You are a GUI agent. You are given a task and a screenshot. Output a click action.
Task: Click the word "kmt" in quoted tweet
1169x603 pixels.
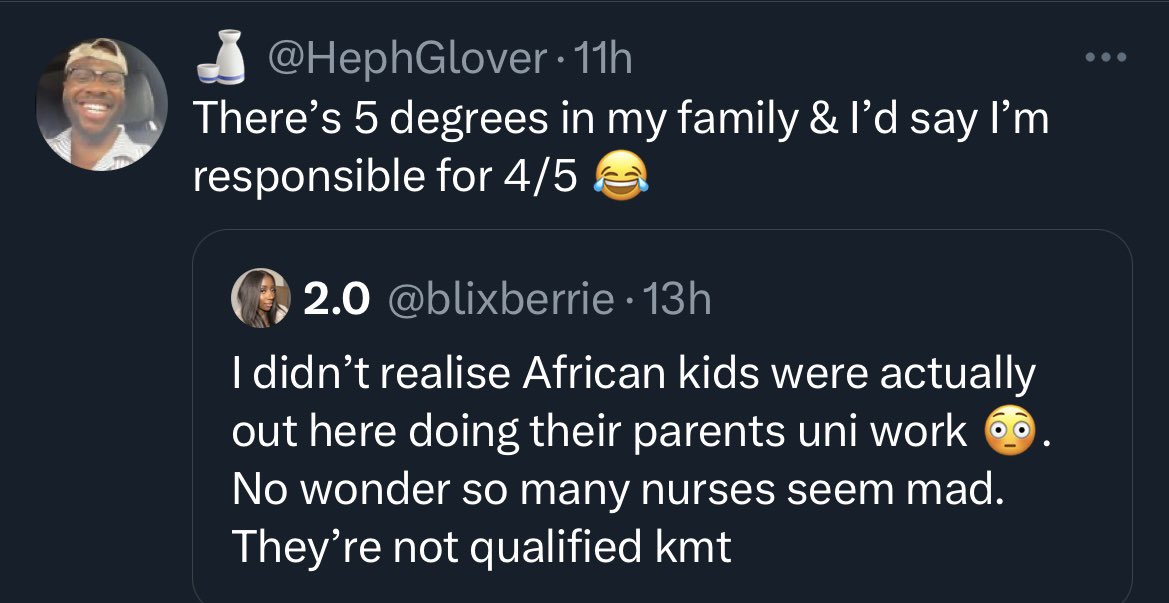(702, 546)
